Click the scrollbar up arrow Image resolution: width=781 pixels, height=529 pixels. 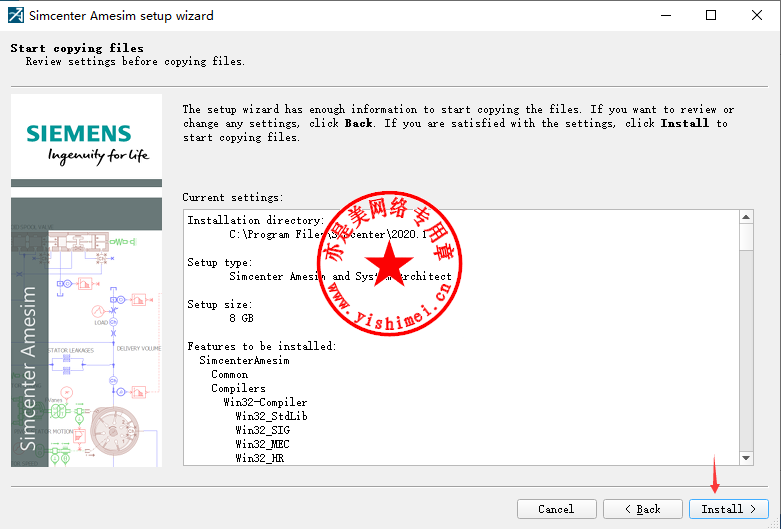(746, 217)
